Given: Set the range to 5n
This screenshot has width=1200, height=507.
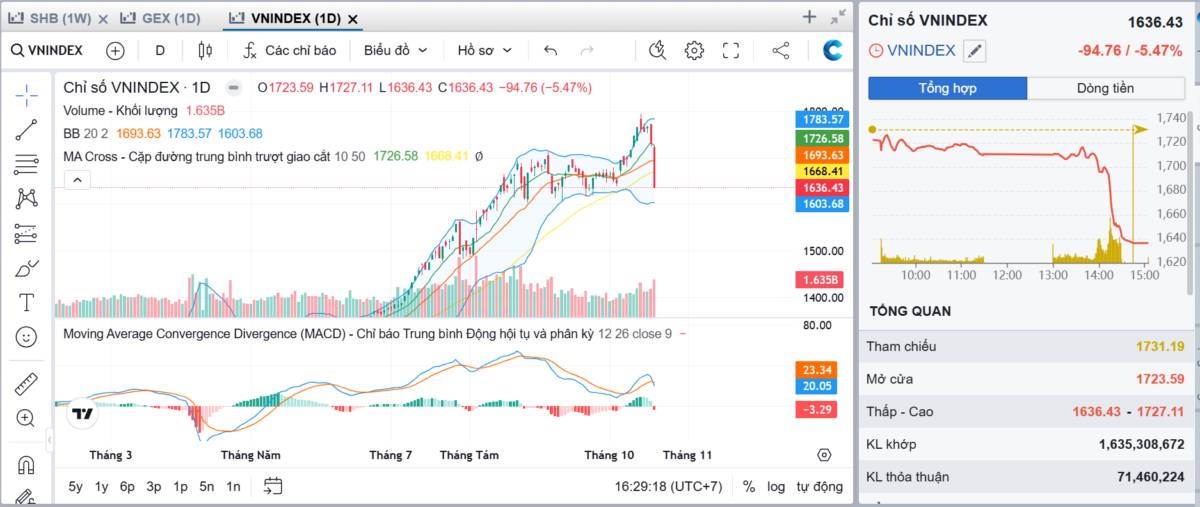Looking at the screenshot, I should click(206, 486).
